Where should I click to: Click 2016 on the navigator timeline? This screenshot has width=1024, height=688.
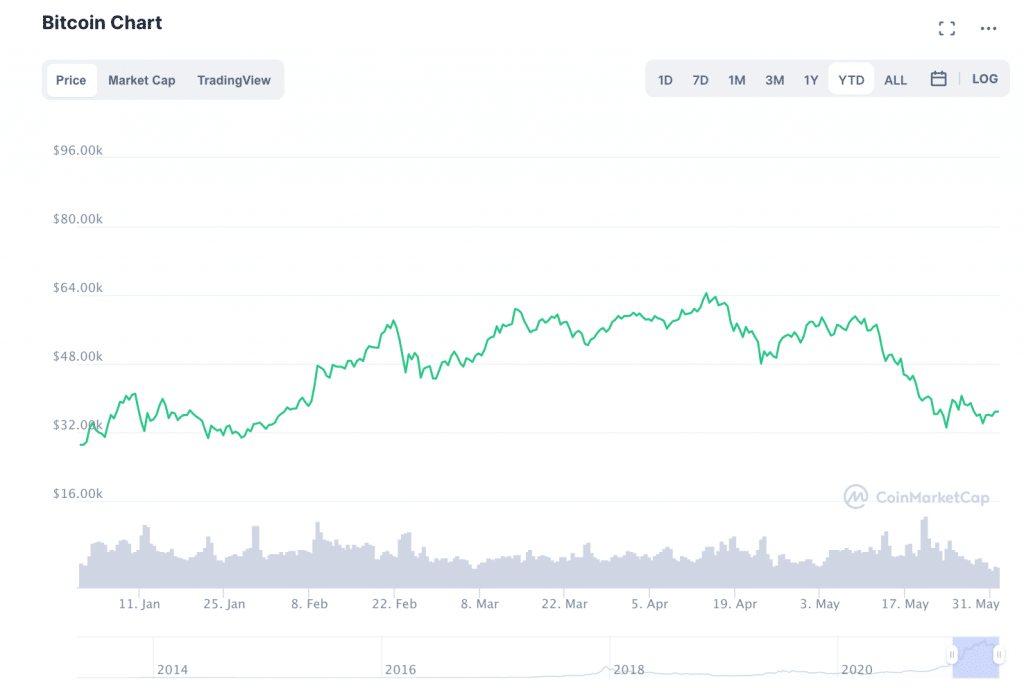(x=400, y=669)
